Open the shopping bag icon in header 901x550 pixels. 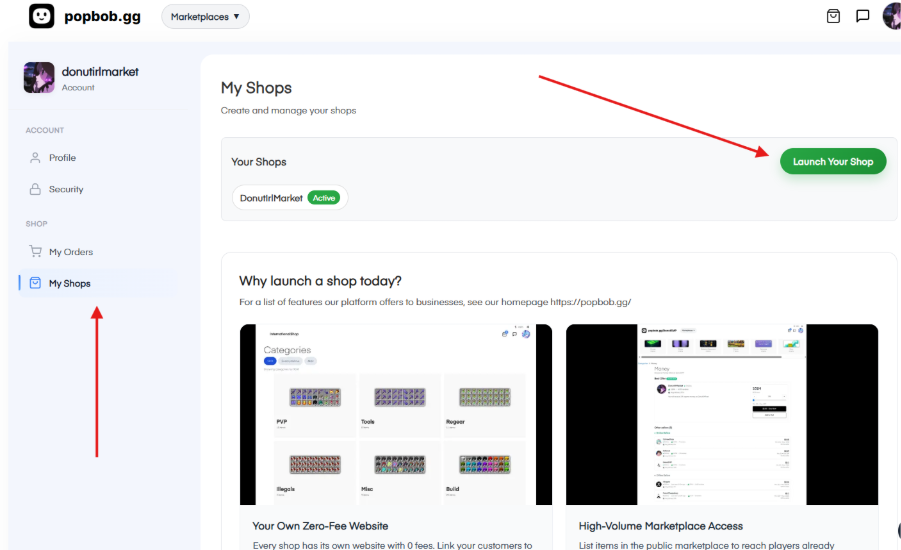833,16
